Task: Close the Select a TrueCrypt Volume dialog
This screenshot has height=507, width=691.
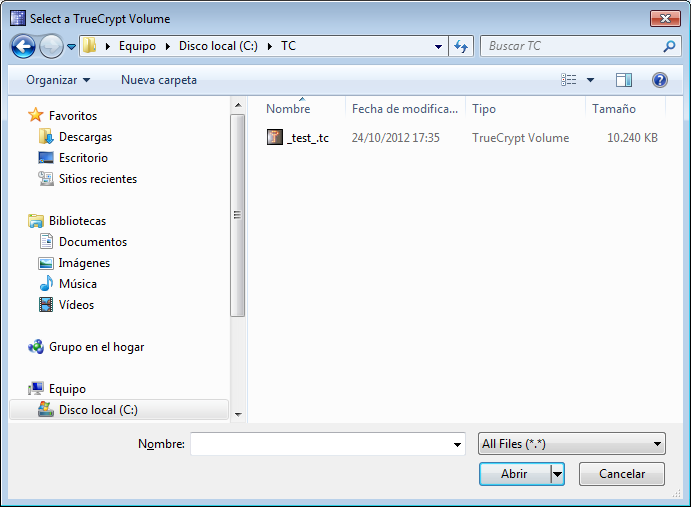Action: pyautogui.click(x=665, y=18)
